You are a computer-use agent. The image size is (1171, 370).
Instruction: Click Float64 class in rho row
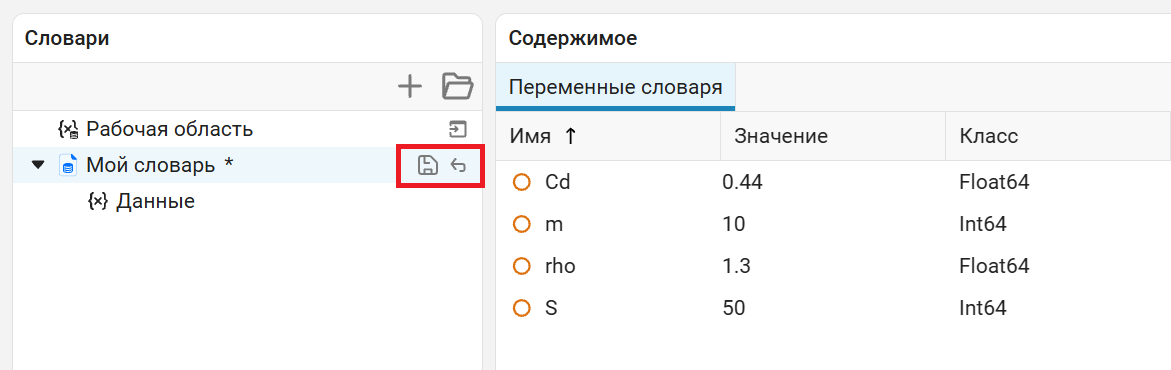pos(995,265)
